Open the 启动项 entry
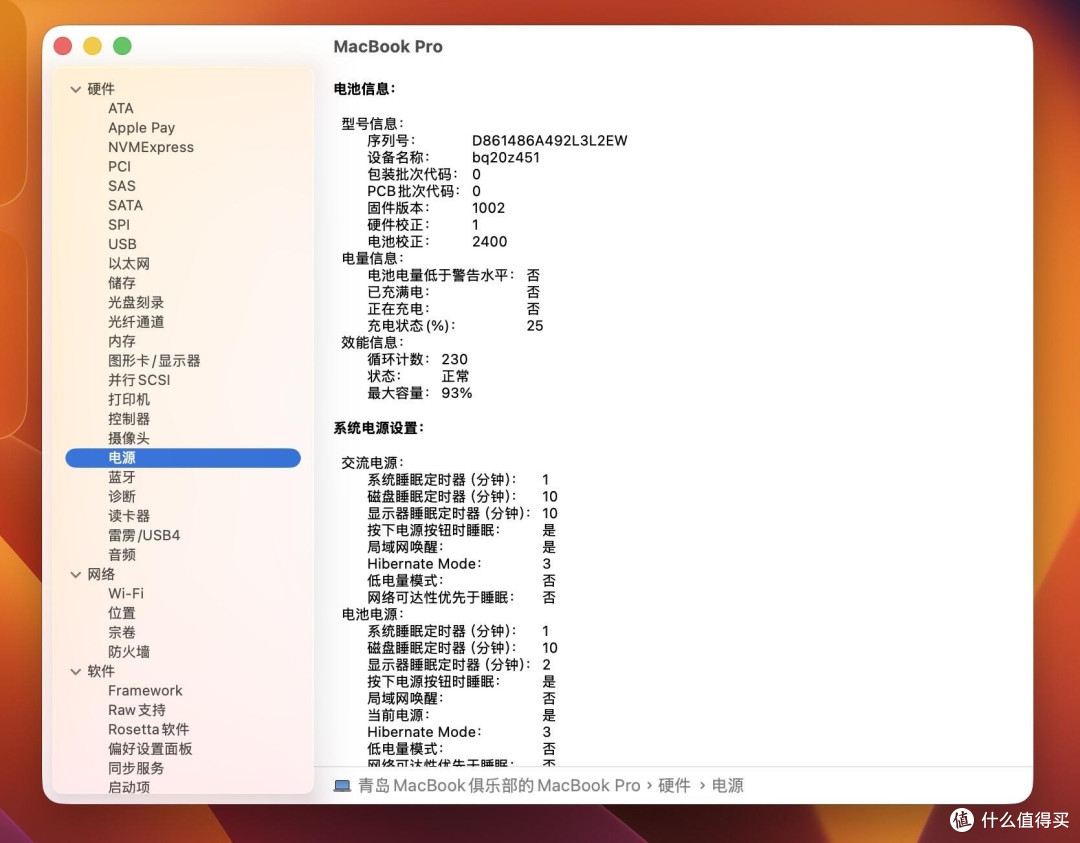Screen dimensions: 1080x843 (129, 787)
